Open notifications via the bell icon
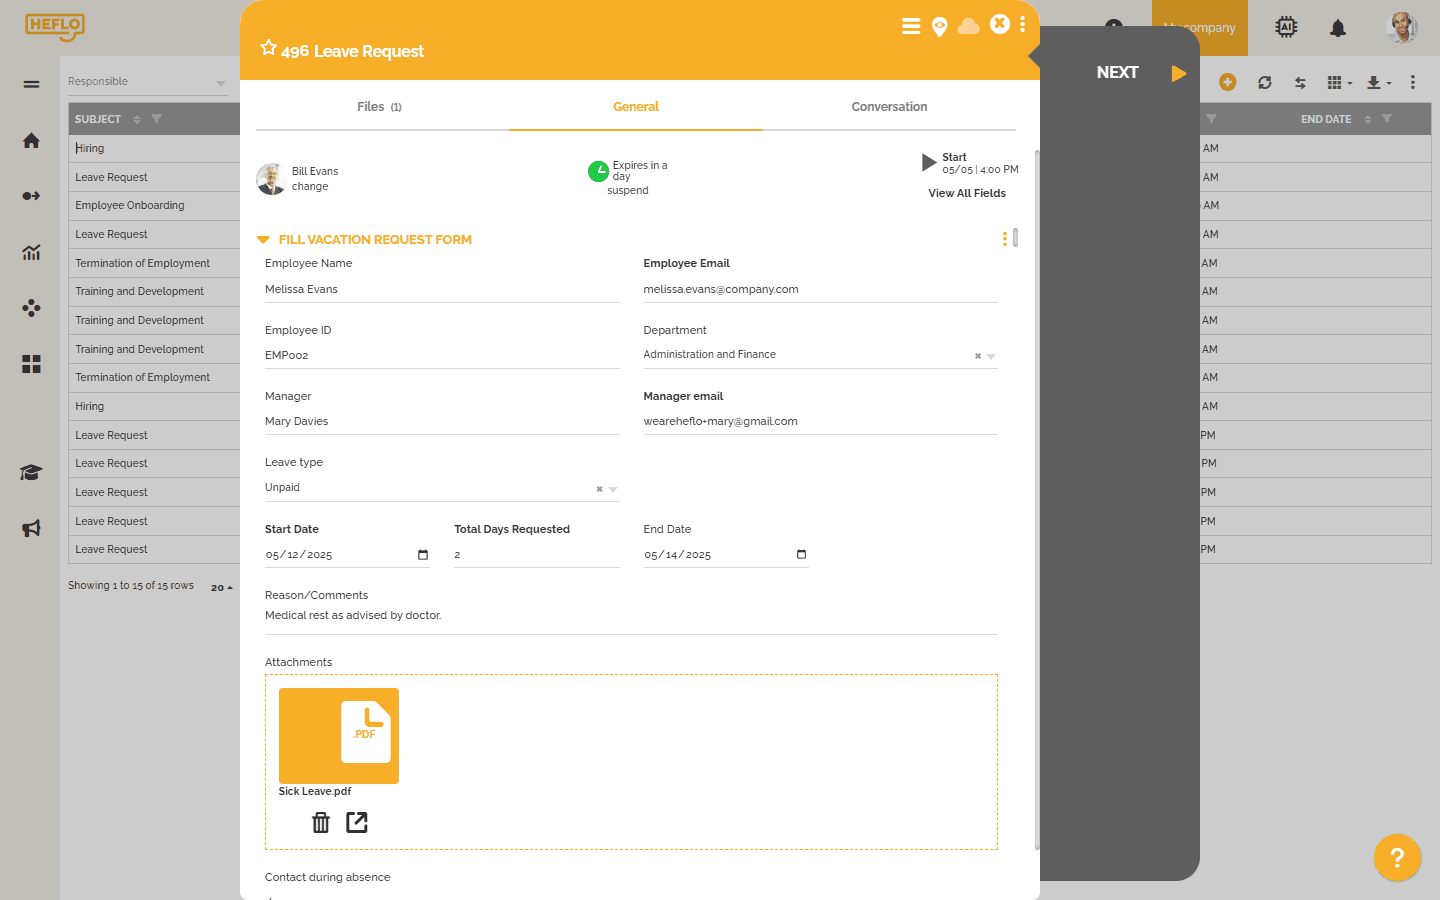The image size is (1440, 900). click(1338, 28)
